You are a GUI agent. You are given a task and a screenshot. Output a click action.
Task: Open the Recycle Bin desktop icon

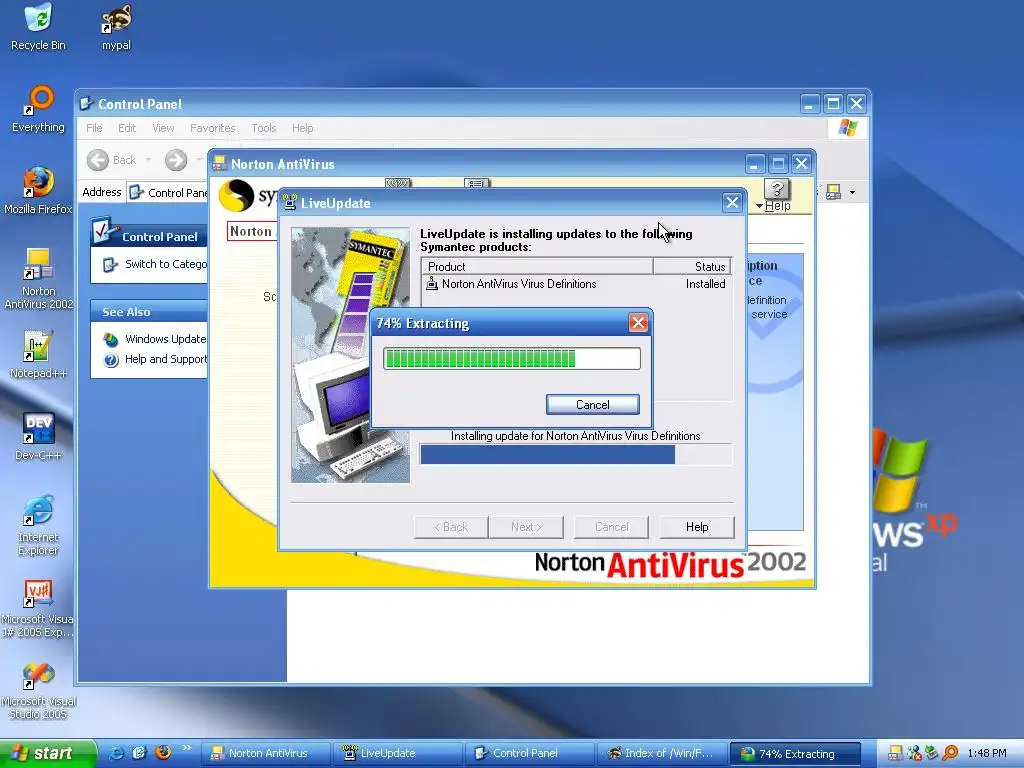coord(38,27)
